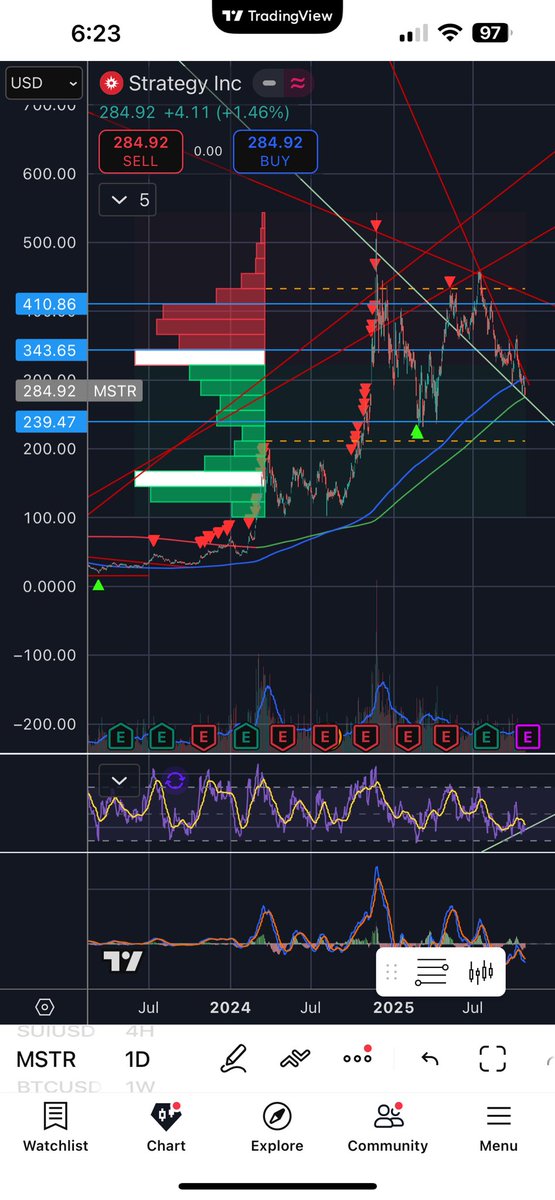
Task: Switch to the Watchlist tab
Action: [x=55, y=1128]
